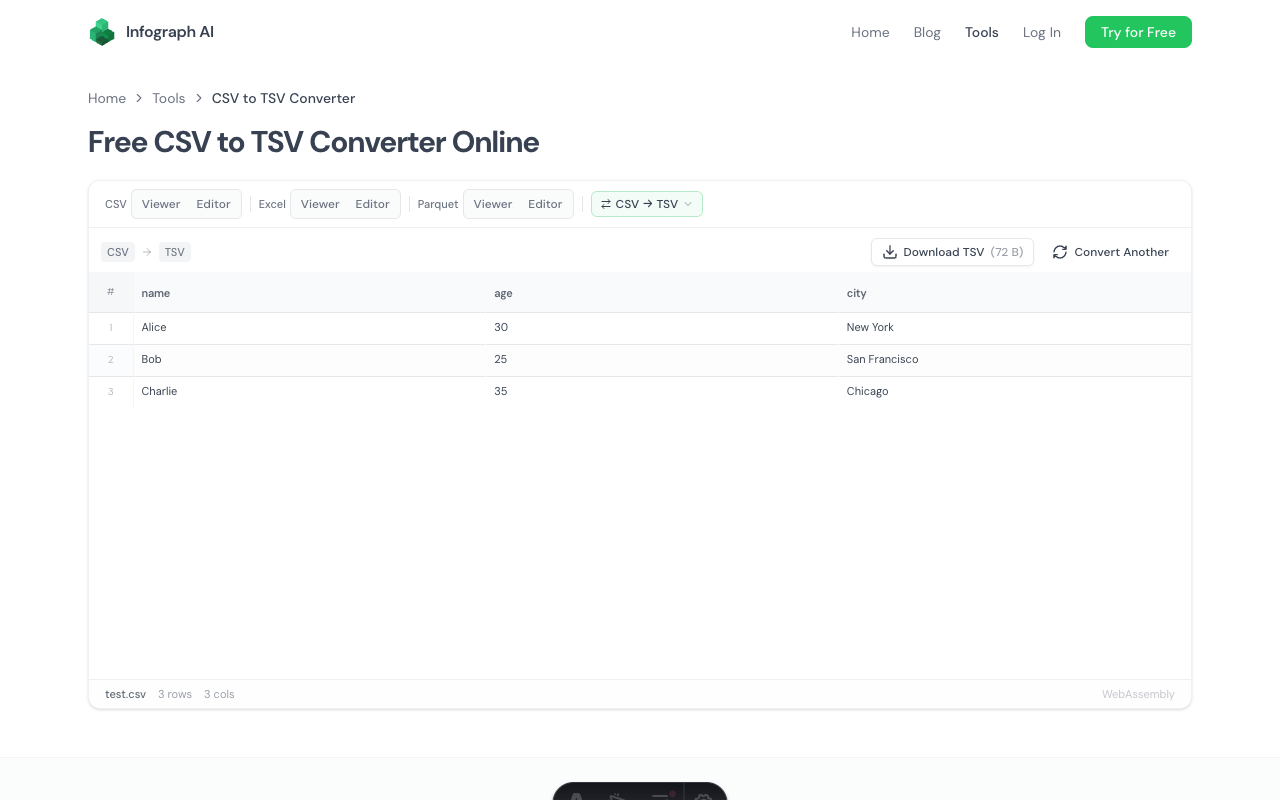The image size is (1280, 800).
Task: Click CSV to TSV Converter breadcrumb text
Action: [x=283, y=98]
